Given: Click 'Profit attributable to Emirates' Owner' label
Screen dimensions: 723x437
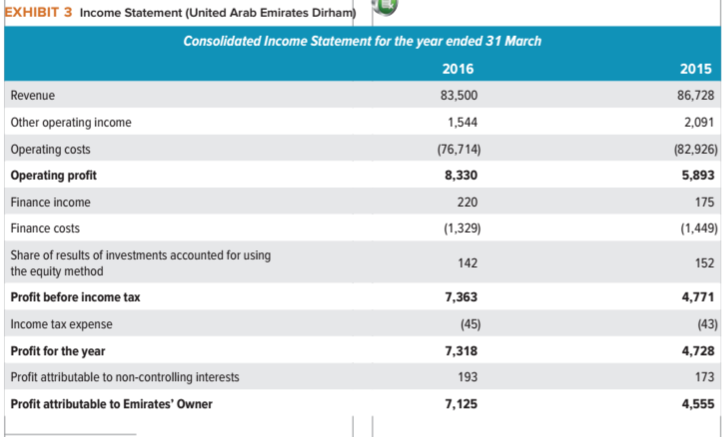Looking at the screenshot, I should (x=112, y=404).
